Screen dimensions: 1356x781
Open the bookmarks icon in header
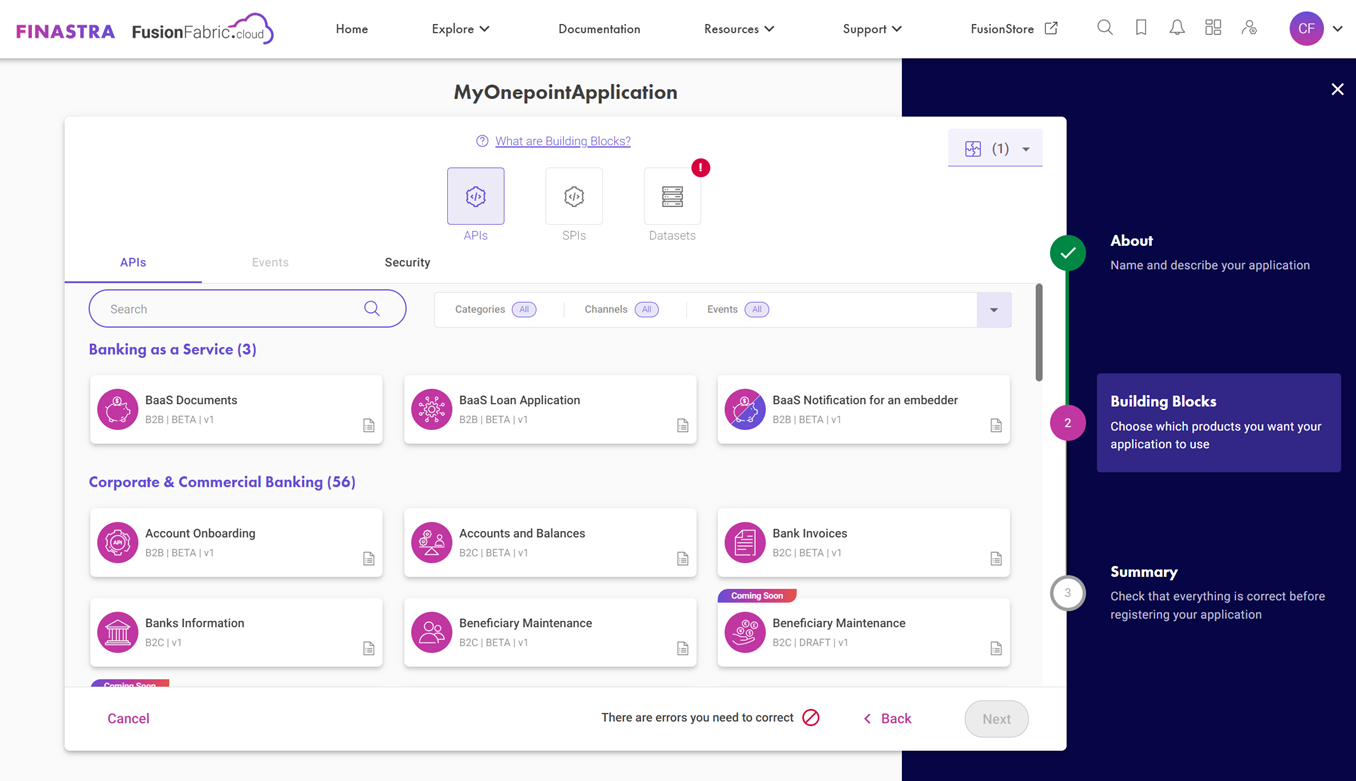1141,28
